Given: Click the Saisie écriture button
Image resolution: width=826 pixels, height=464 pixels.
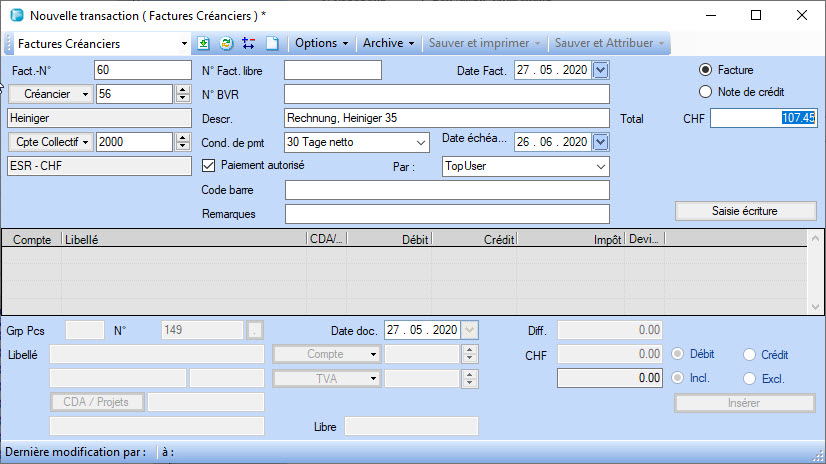Looking at the screenshot, I should tap(744, 211).
